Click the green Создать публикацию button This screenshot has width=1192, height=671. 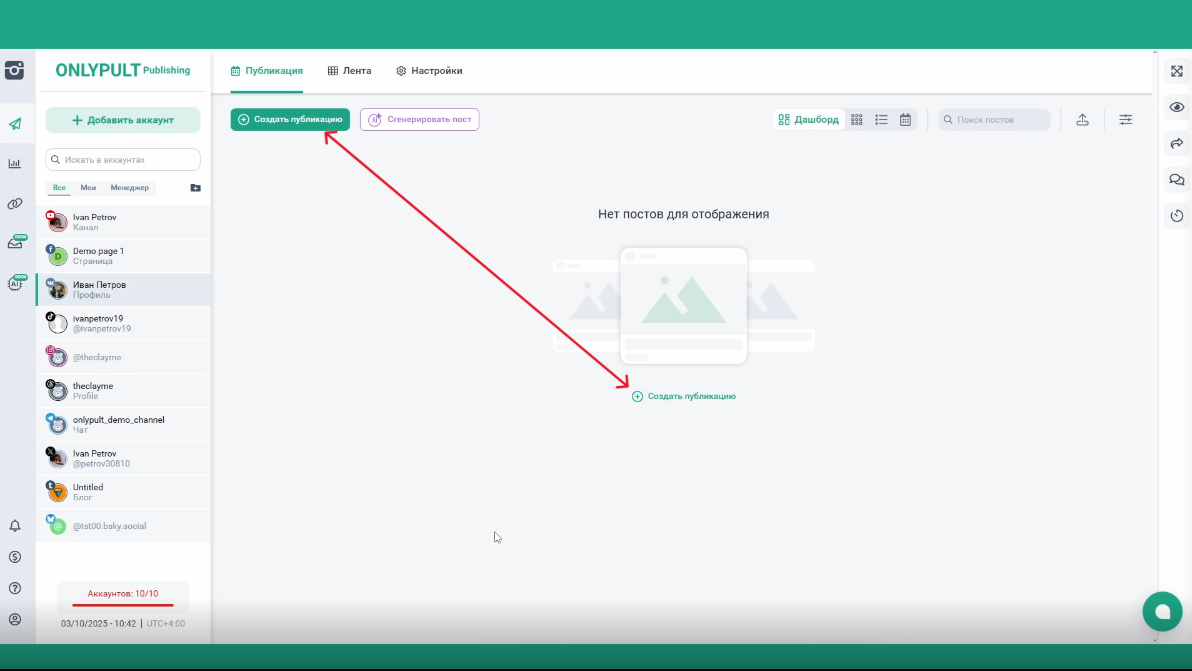pos(290,120)
